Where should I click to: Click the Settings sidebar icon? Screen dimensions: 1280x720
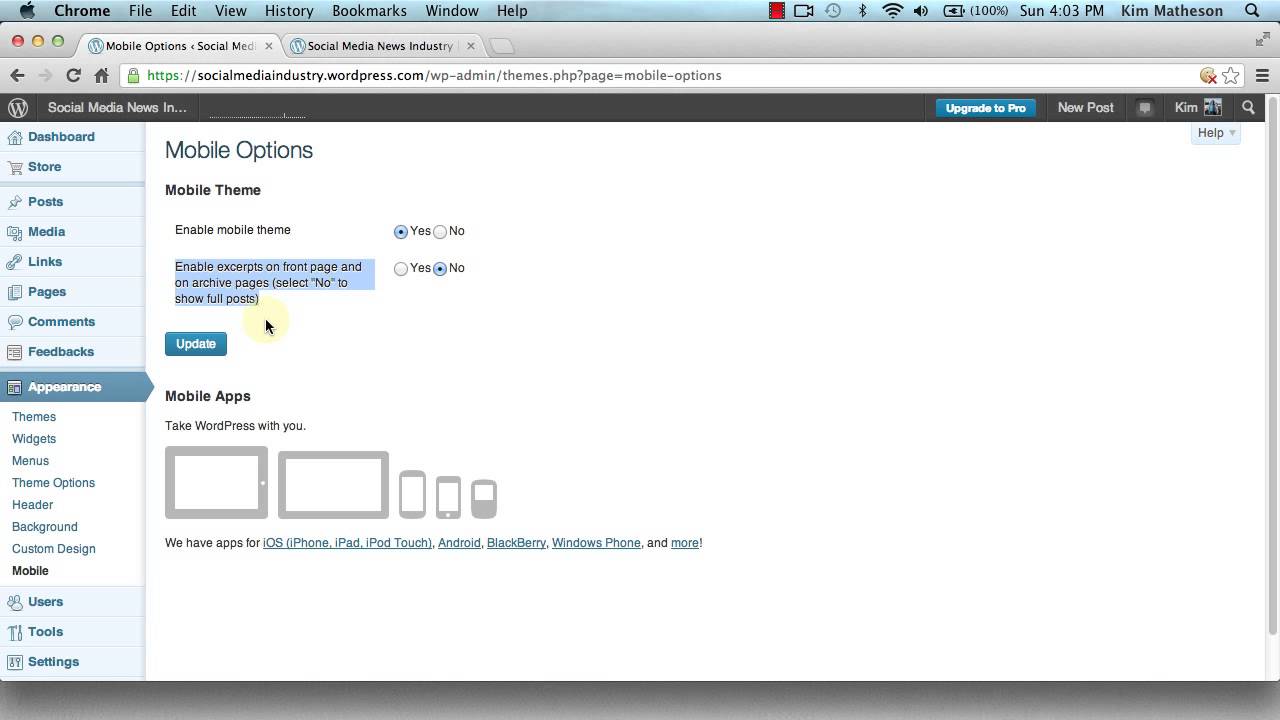(x=15, y=662)
